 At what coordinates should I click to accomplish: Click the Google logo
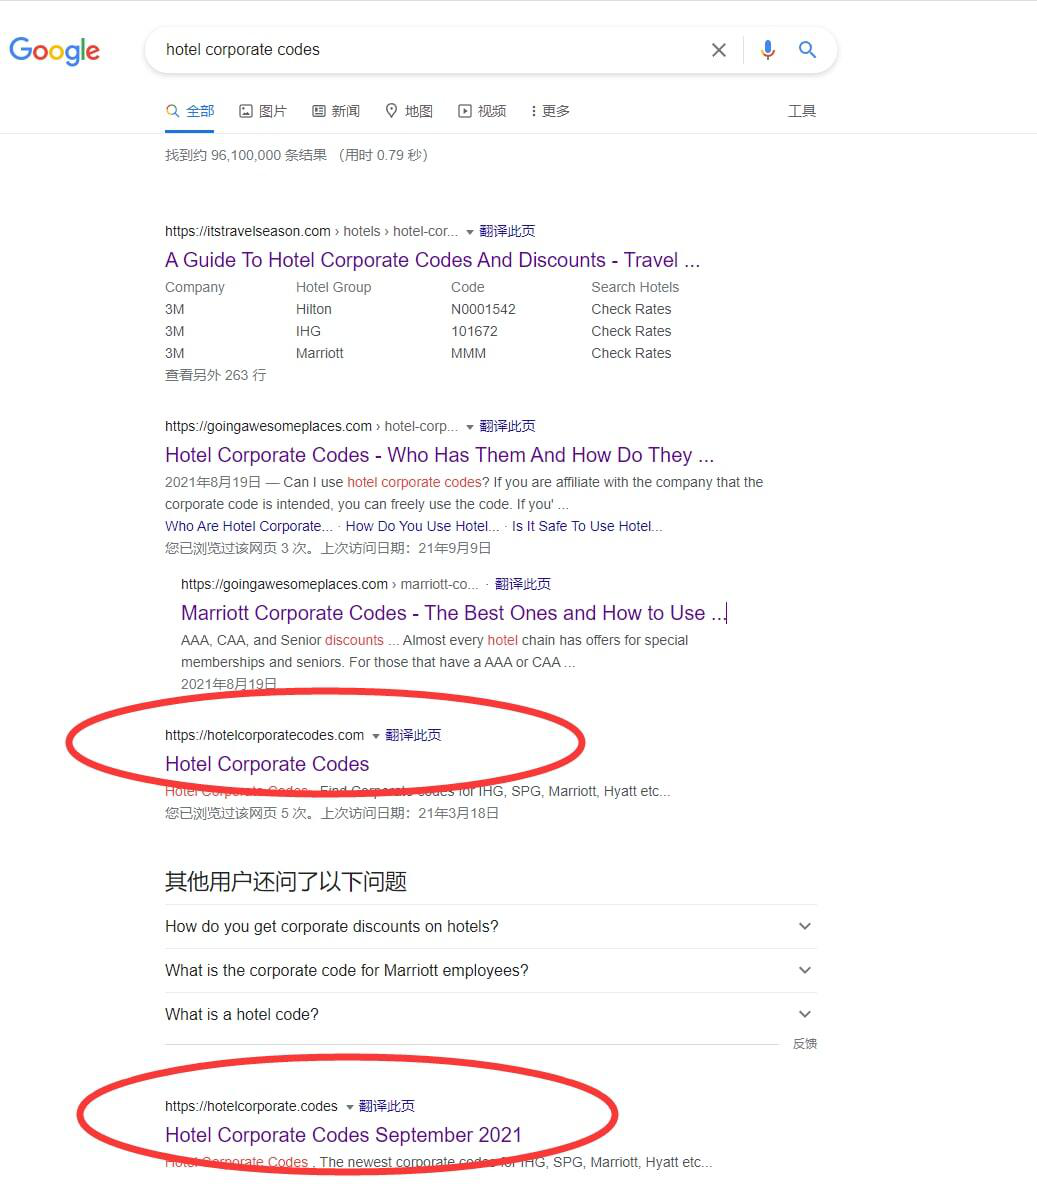(x=55, y=50)
